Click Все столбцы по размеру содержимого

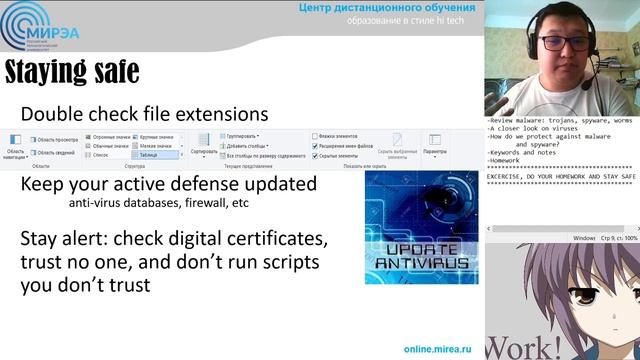263,156
